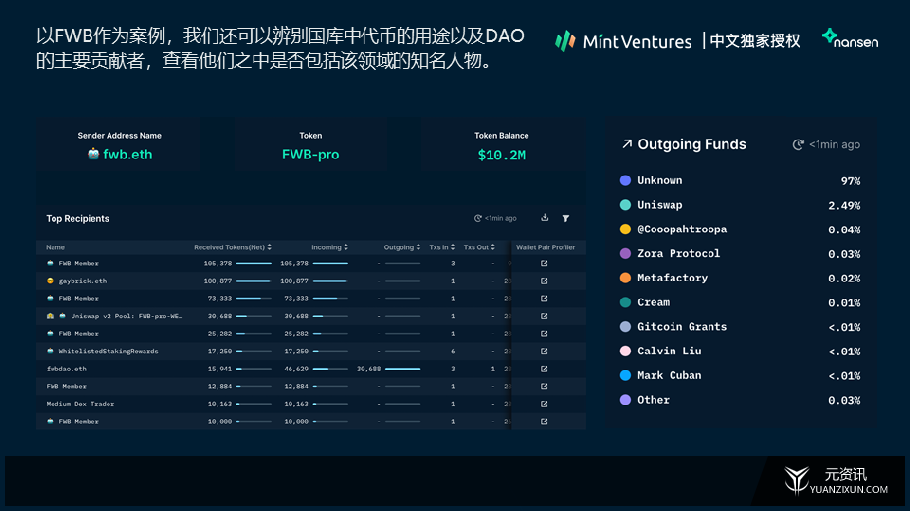Open the filter icon in Top Recipients
The width and height of the screenshot is (910, 511).
tap(566, 218)
